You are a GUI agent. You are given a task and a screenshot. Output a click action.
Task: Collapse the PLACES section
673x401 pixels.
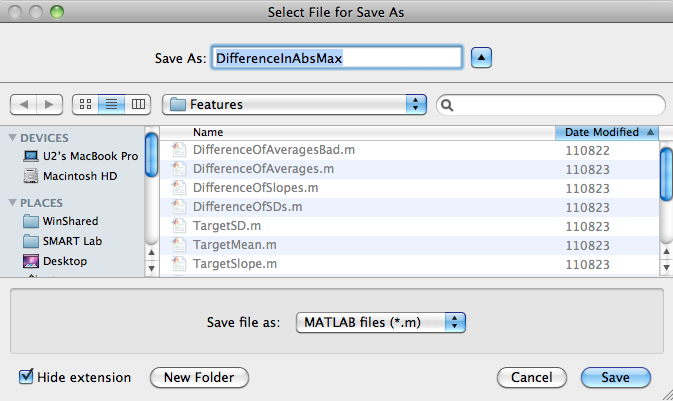coord(12,203)
